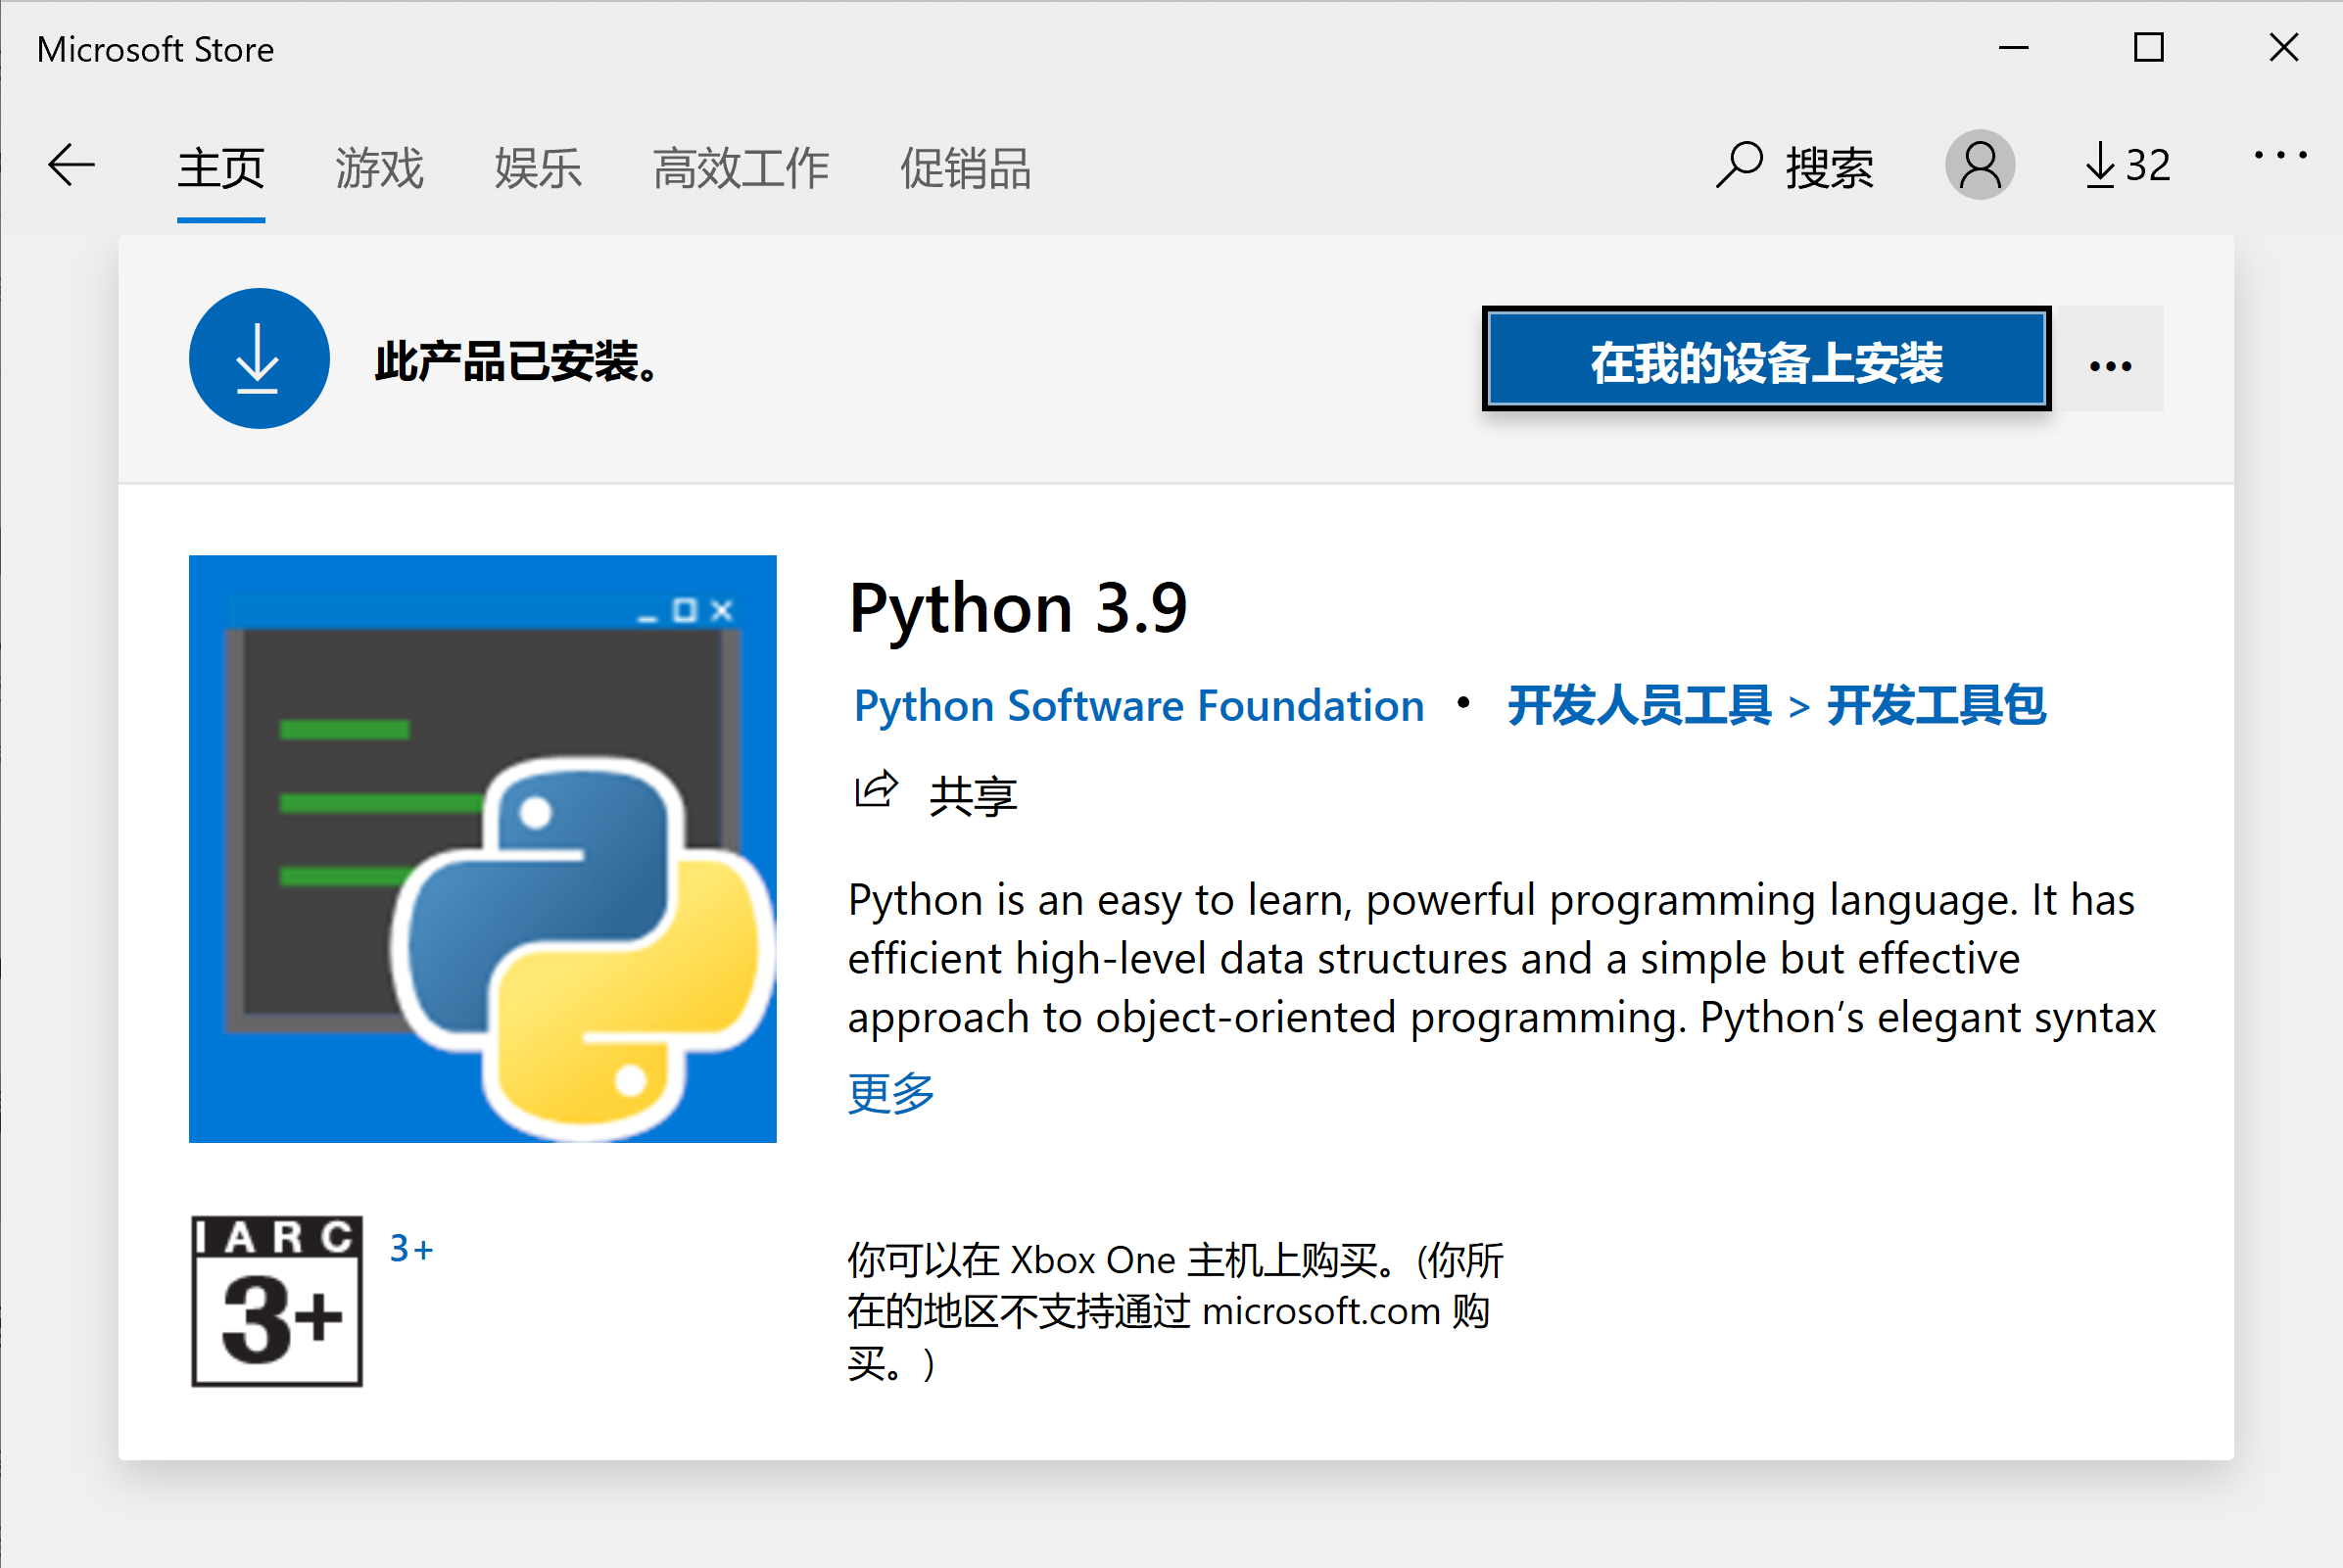Click the IARC 3+ rating badge
The width and height of the screenshot is (2343, 1568).
[277, 1300]
